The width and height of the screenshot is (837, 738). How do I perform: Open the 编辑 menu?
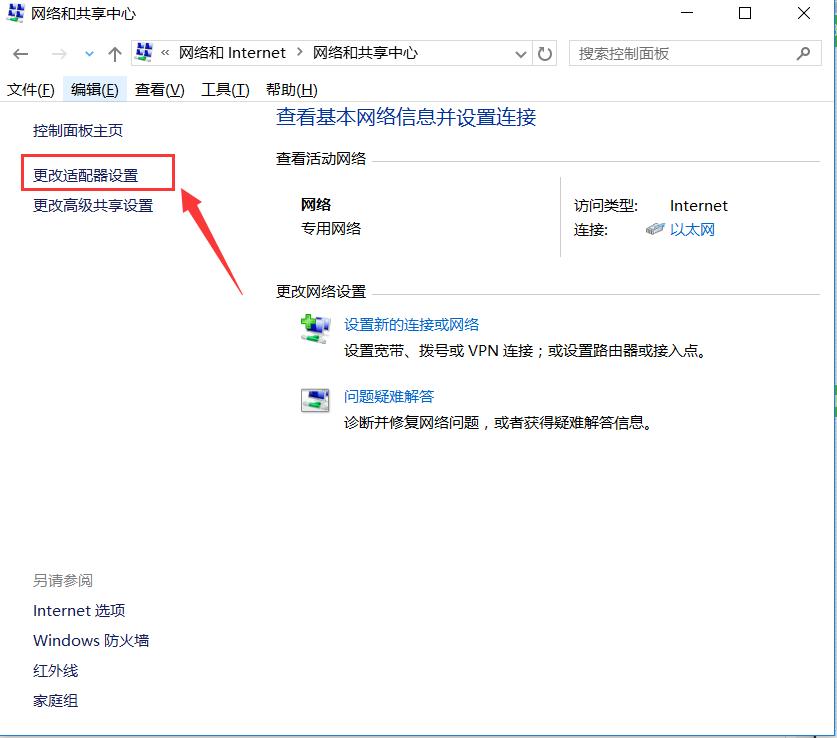pos(94,88)
